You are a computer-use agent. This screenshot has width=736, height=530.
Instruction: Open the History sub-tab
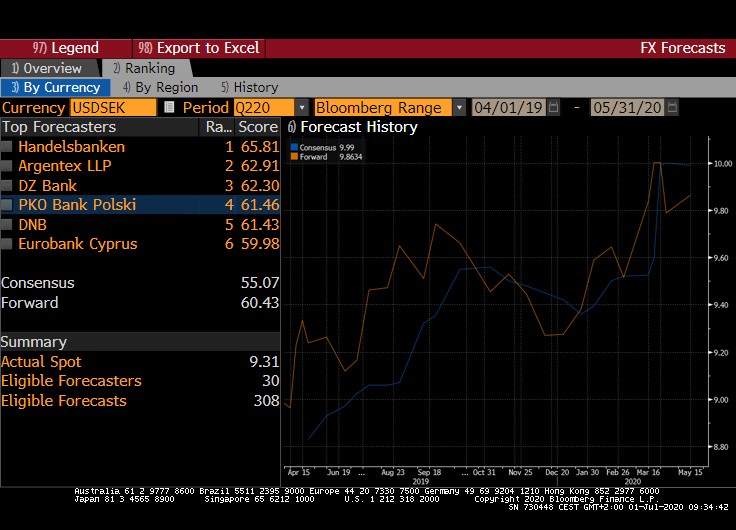[x=250, y=87]
